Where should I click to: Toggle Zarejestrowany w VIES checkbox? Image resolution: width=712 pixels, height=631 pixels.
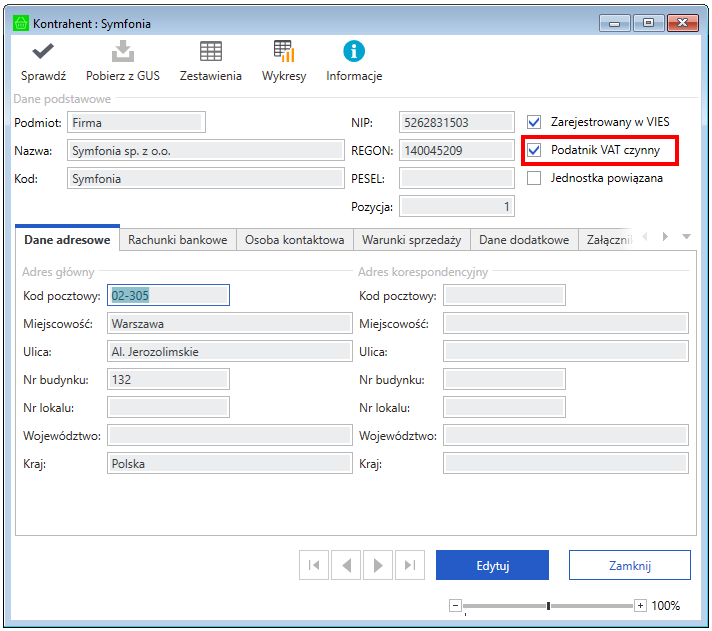(x=534, y=122)
